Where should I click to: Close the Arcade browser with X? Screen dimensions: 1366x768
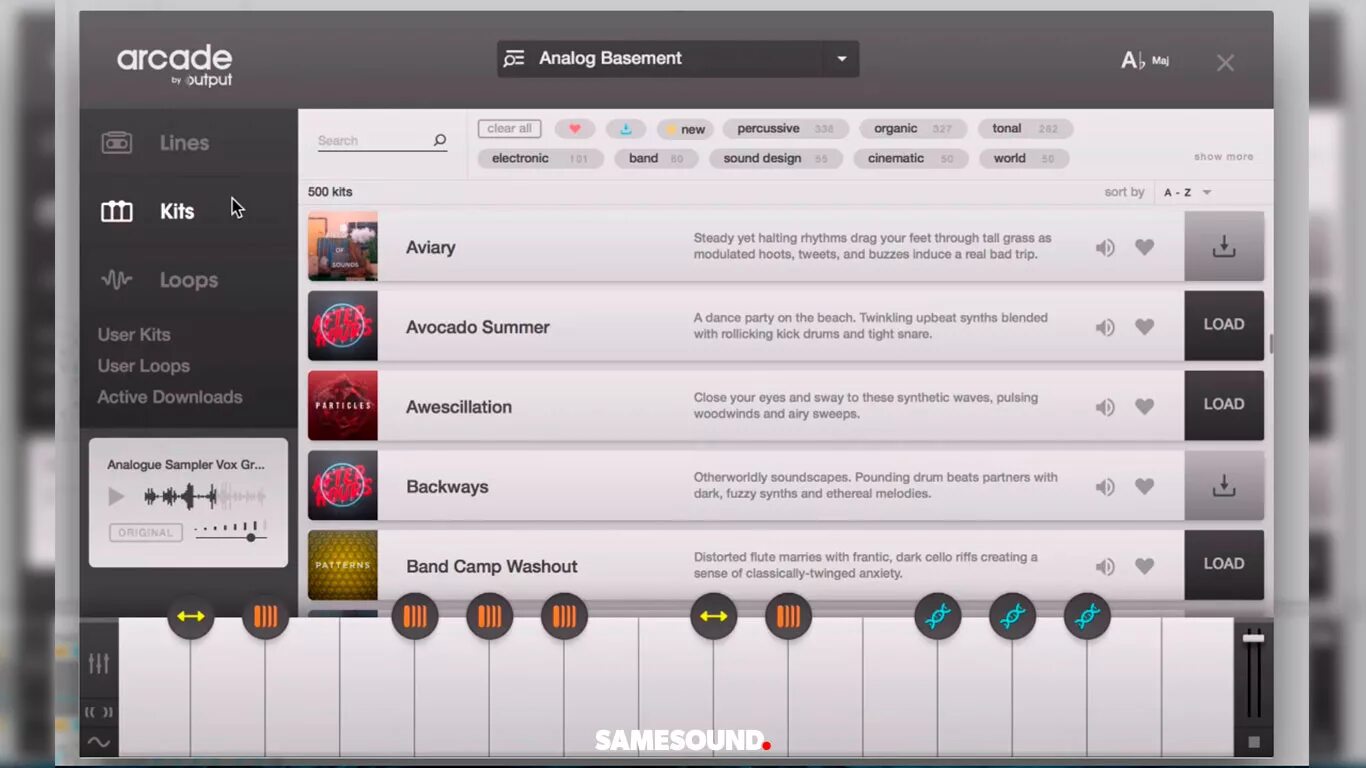click(x=1225, y=63)
